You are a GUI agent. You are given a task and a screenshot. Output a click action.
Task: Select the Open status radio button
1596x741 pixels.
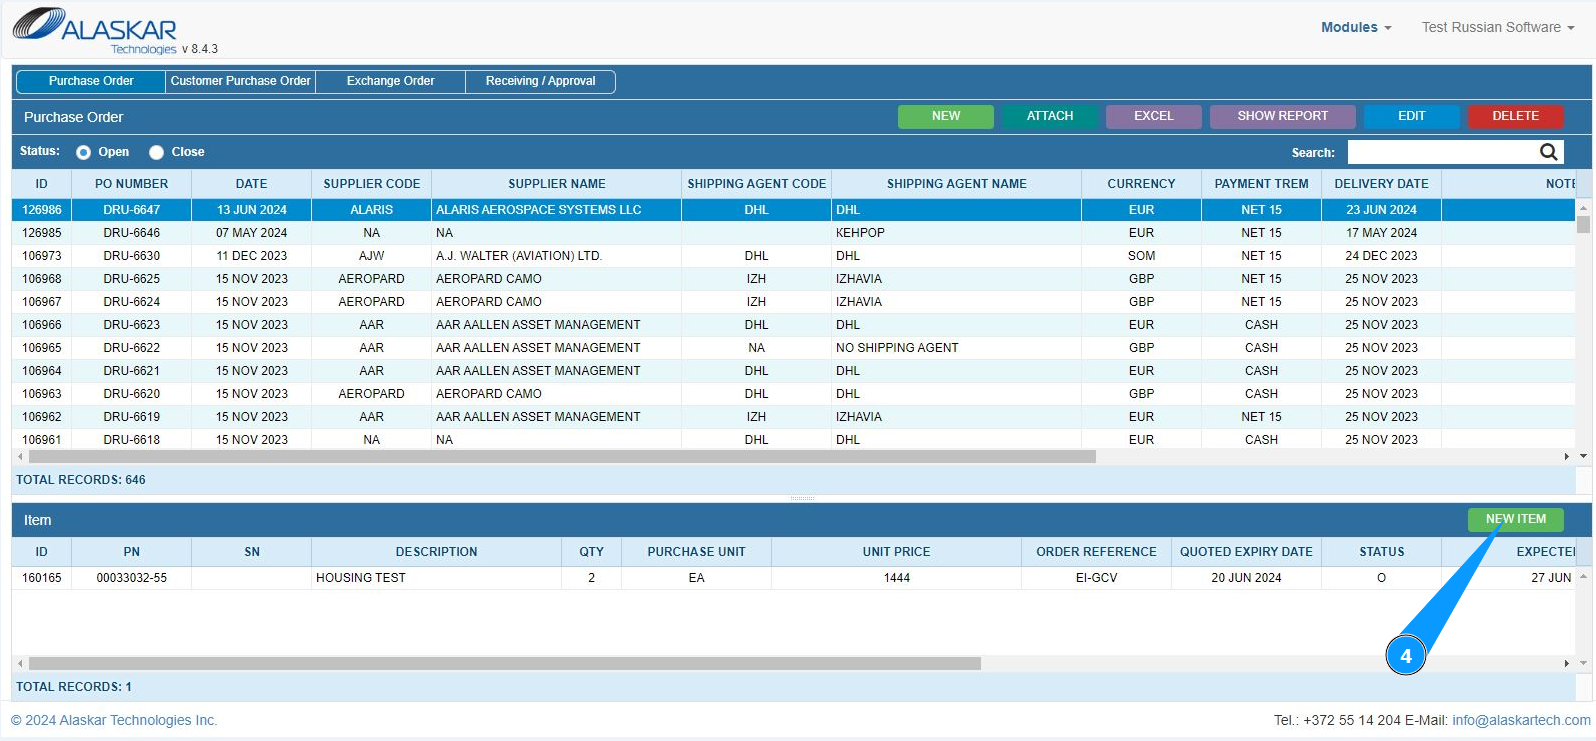[x=84, y=152]
